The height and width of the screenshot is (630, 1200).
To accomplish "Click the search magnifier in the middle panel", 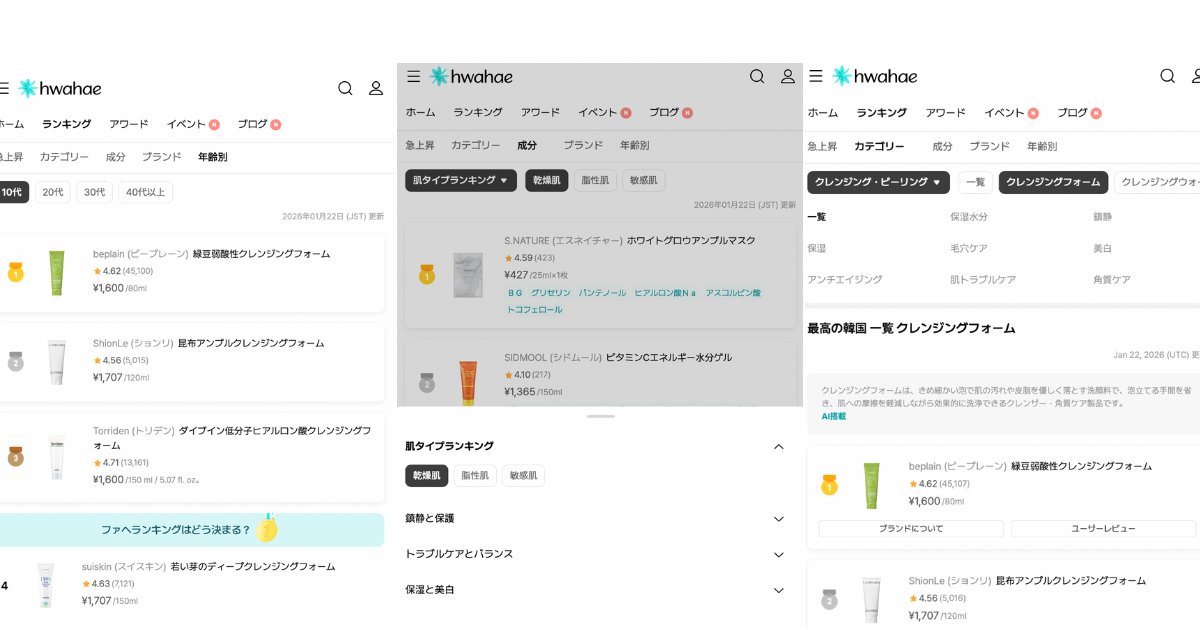I will pyautogui.click(x=757, y=76).
